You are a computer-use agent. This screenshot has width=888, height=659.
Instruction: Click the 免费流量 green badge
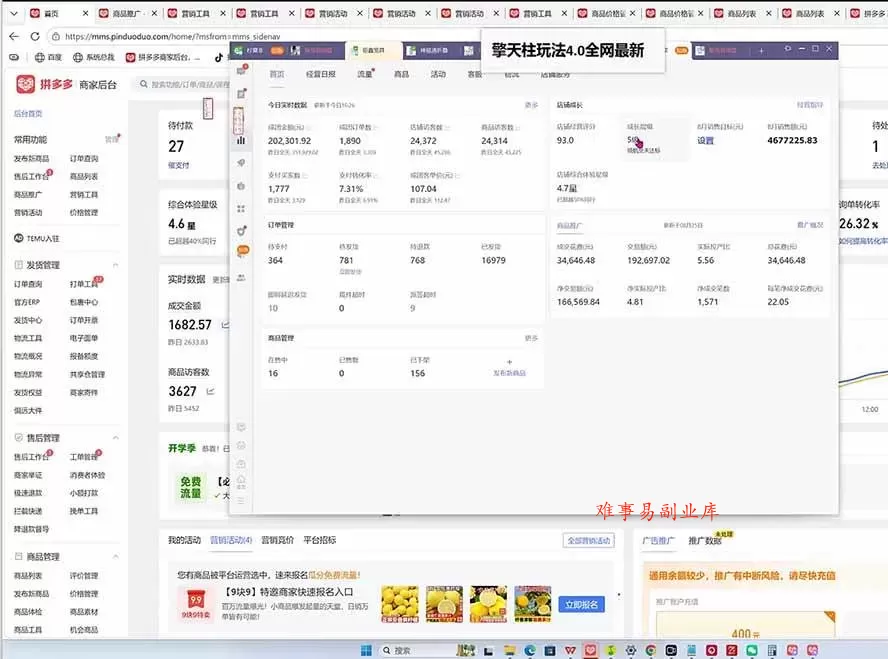191,487
